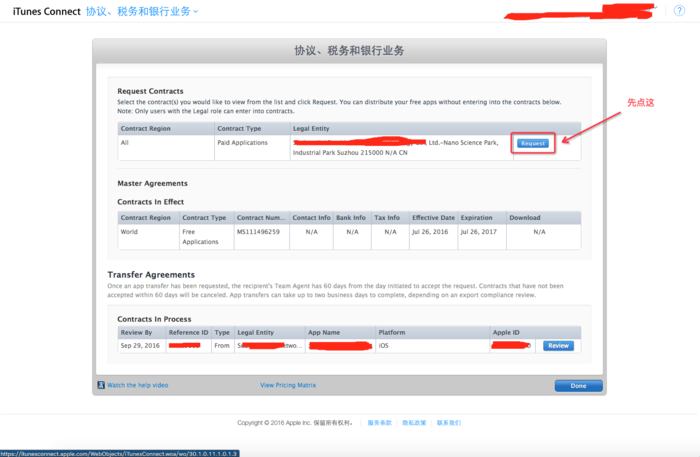
Task: Click the App Name column header
Action: tap(327, 332)
